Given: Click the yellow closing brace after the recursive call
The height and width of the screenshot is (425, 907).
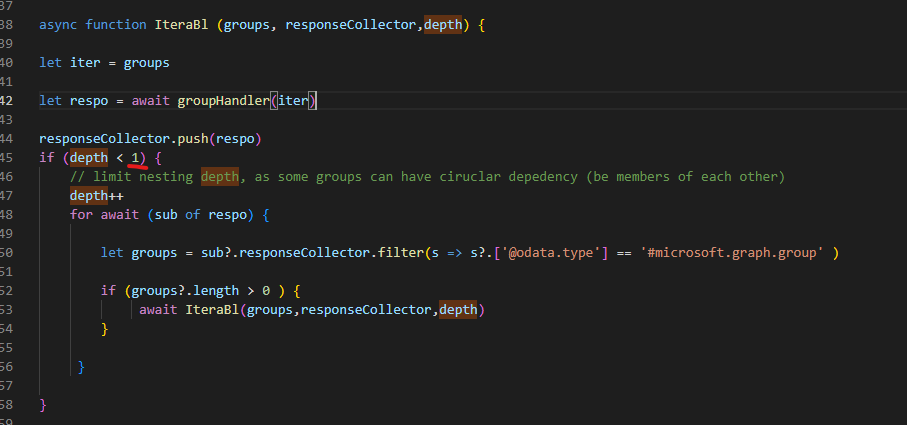Looking at the screenshot, I should 105,328.
